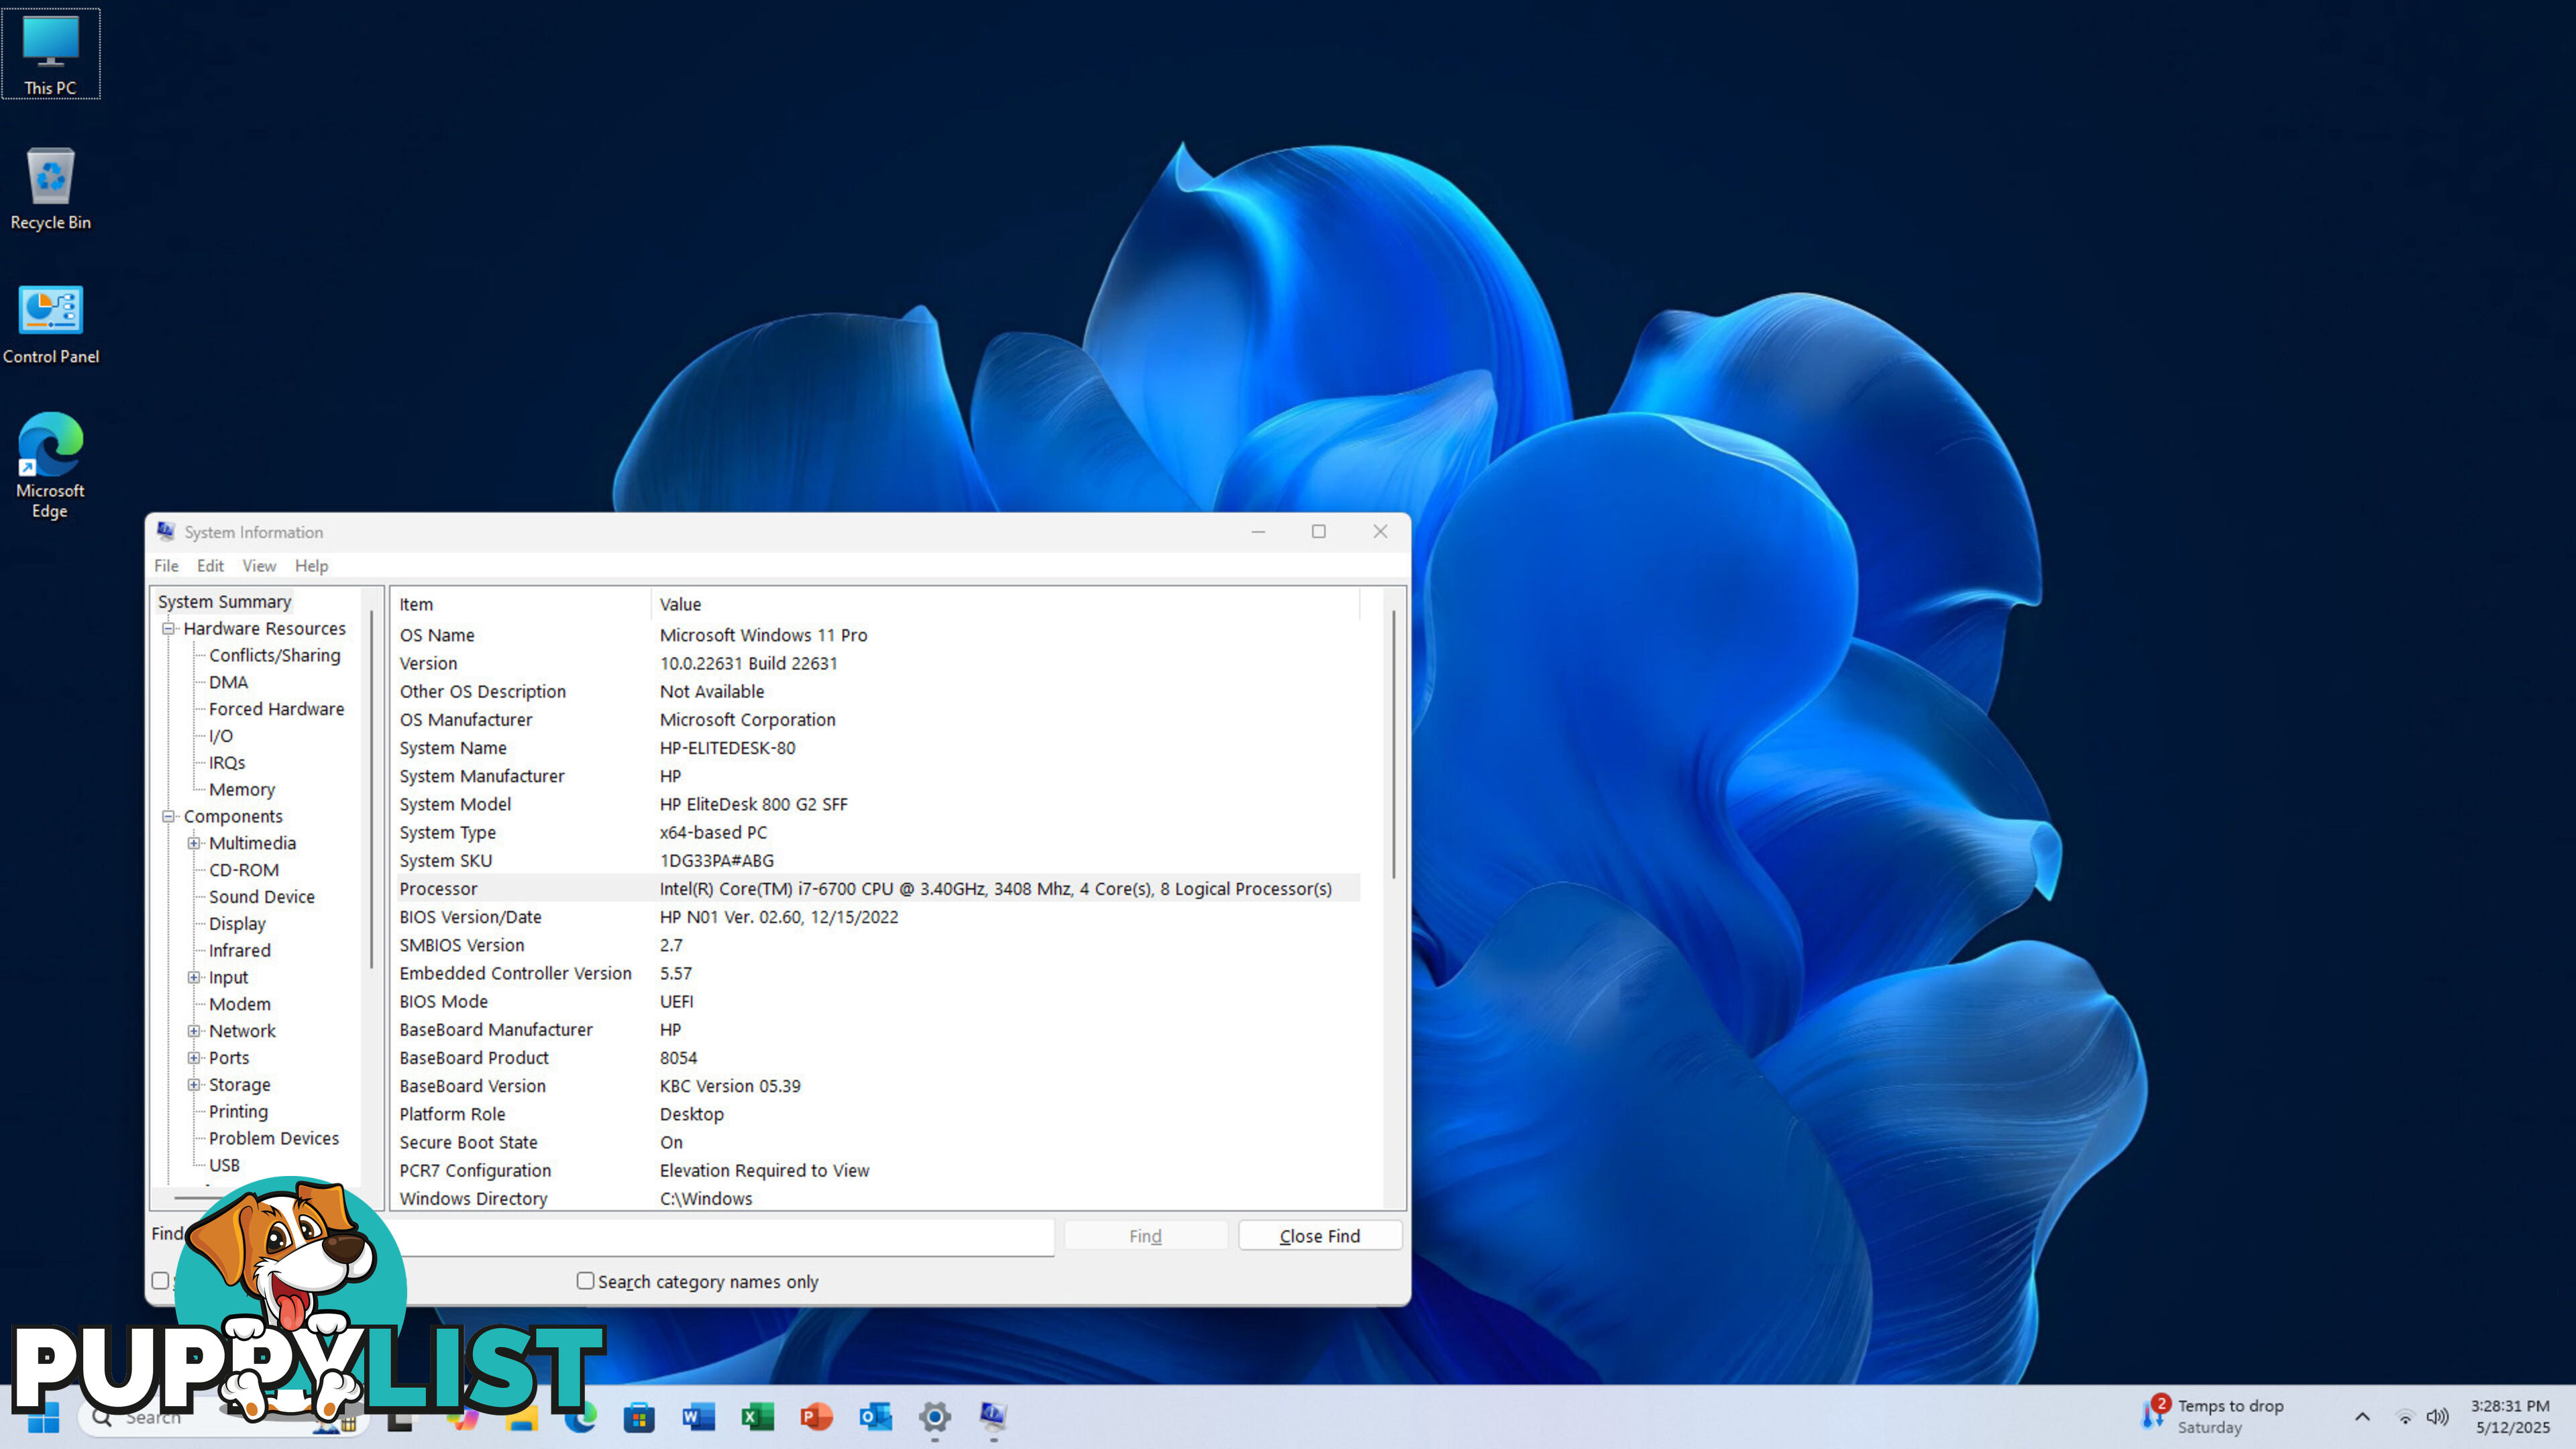Select Forced Hardware in the tree

(x=276, y=710)
